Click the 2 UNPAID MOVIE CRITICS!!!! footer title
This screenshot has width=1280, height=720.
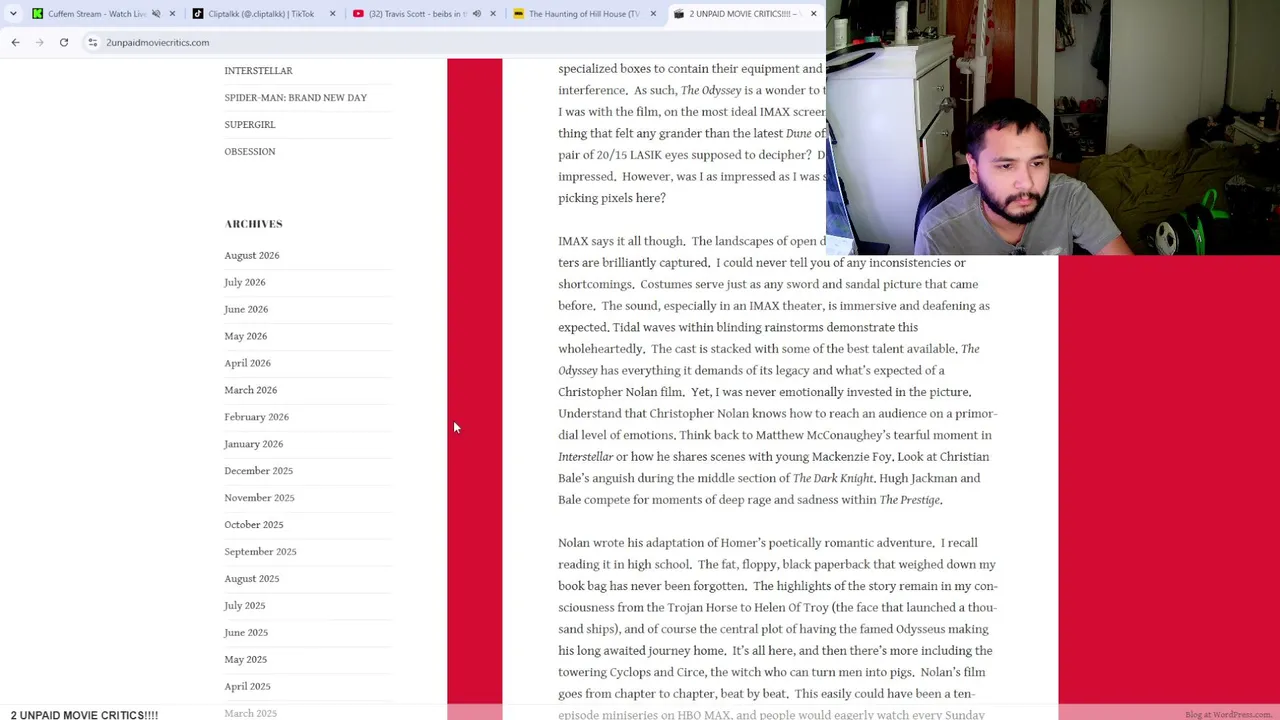(84, 715)
